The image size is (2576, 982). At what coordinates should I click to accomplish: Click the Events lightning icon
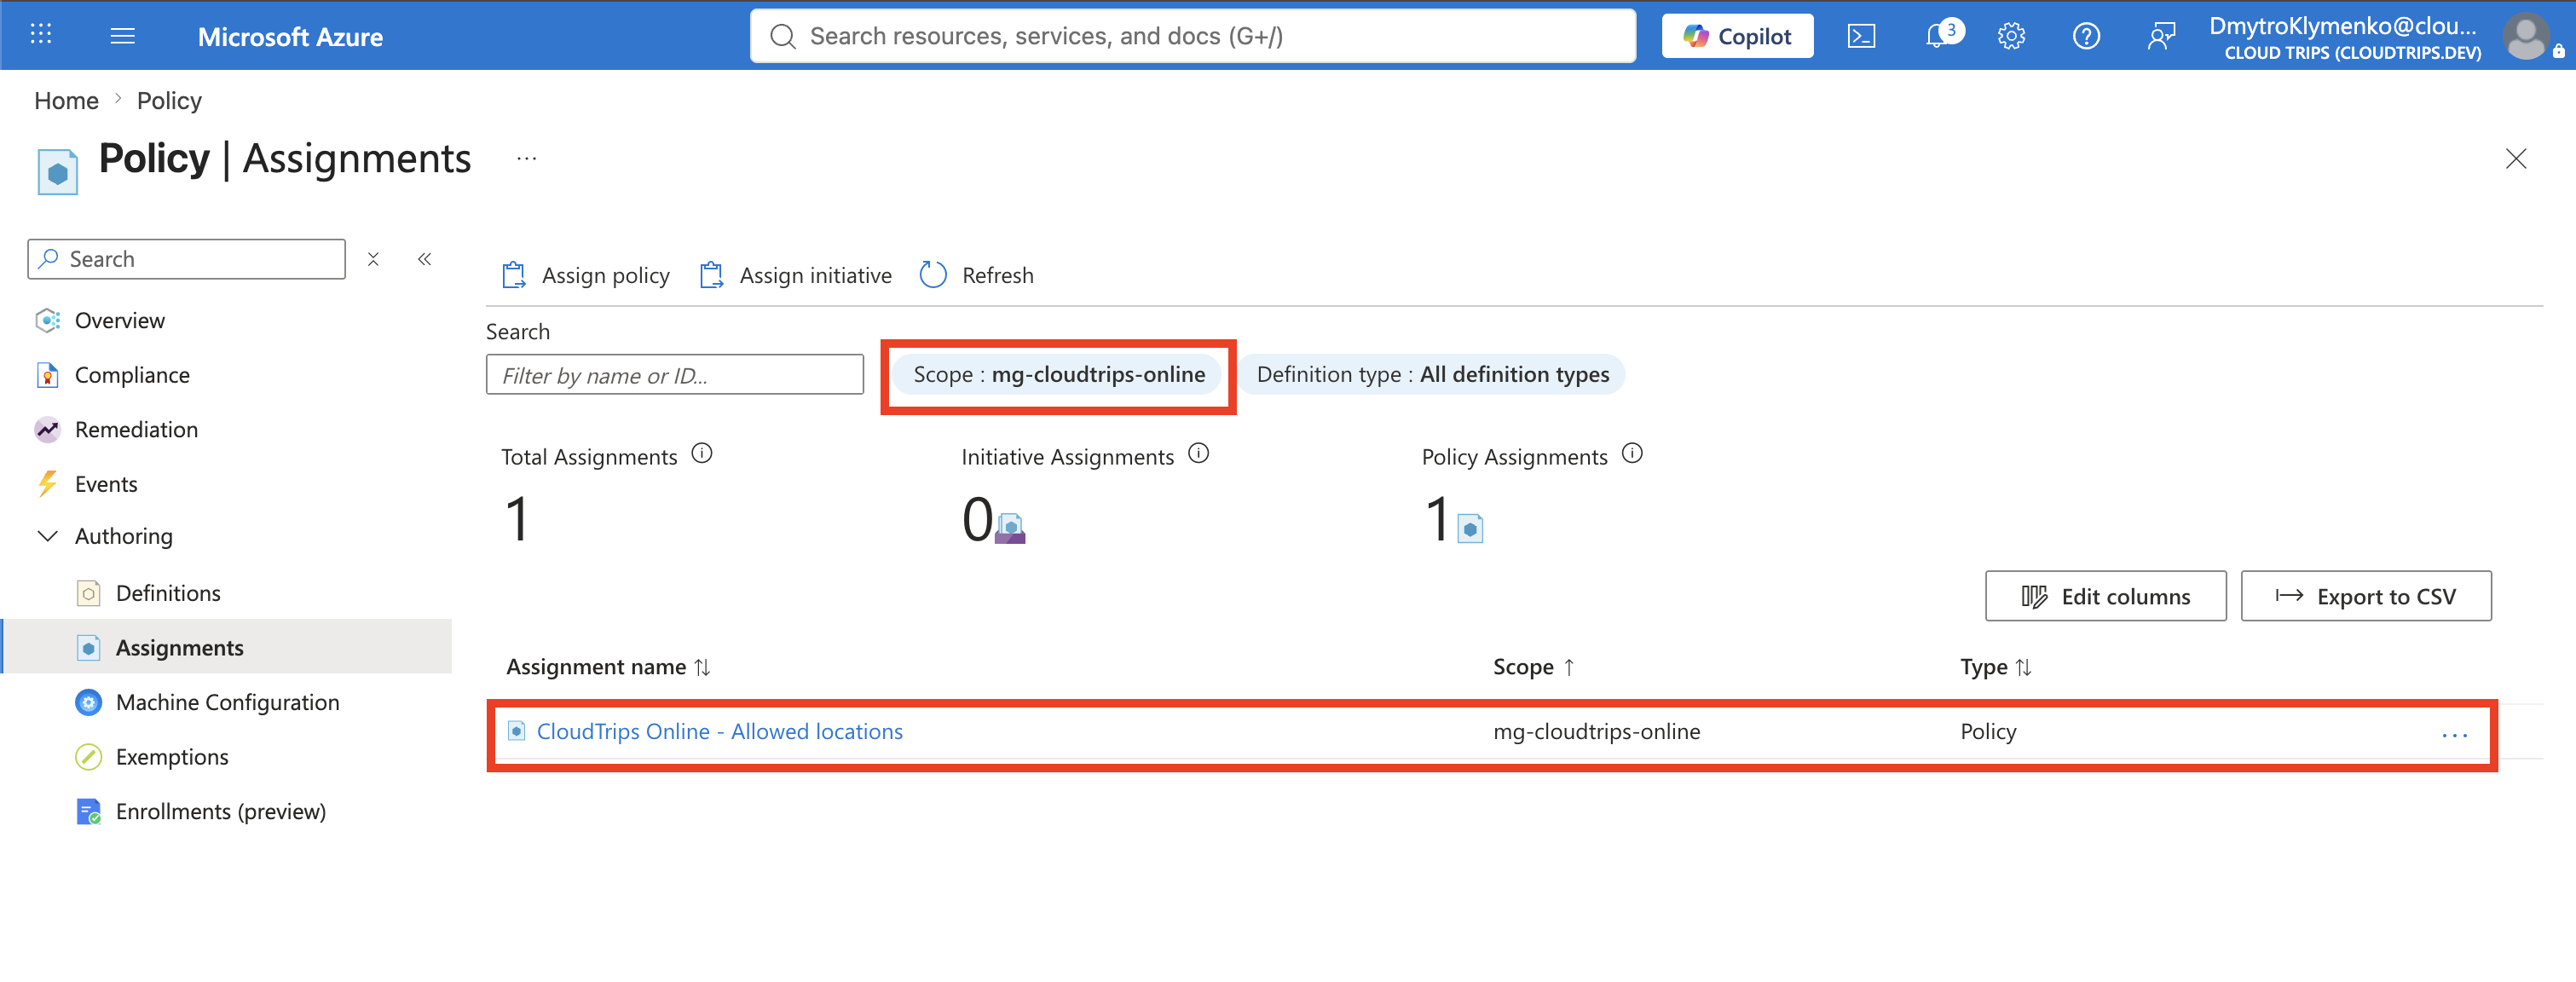point(47,484)
